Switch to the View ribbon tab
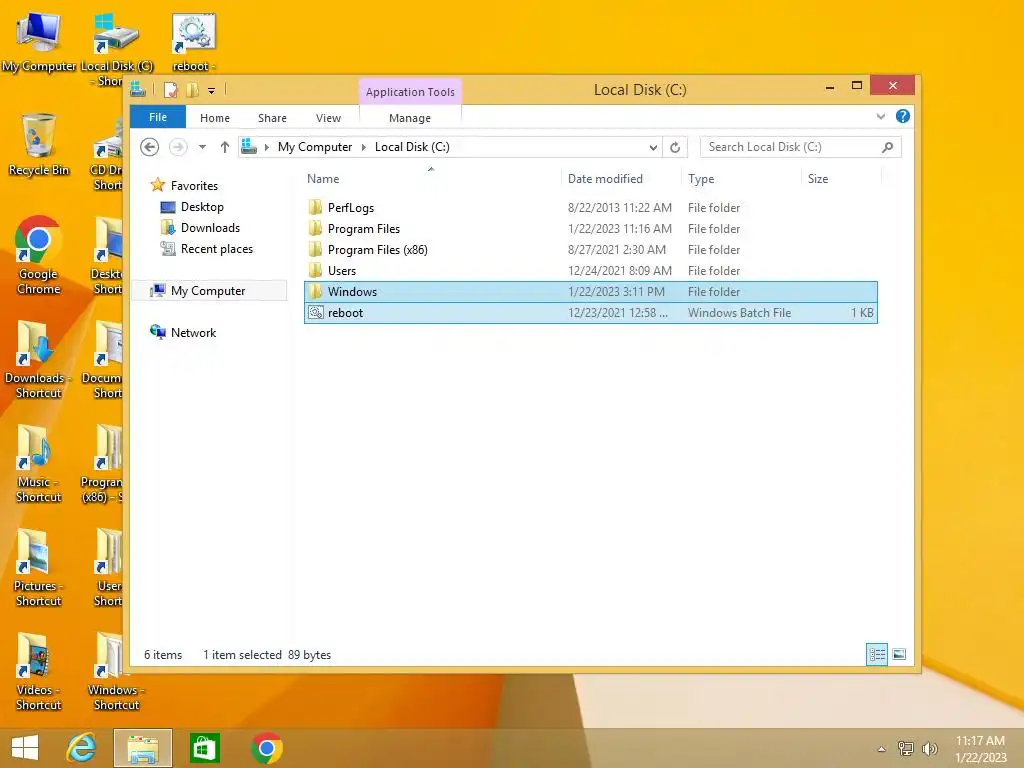This screenshot has width=1024, height=768. [x=328, y=118]
